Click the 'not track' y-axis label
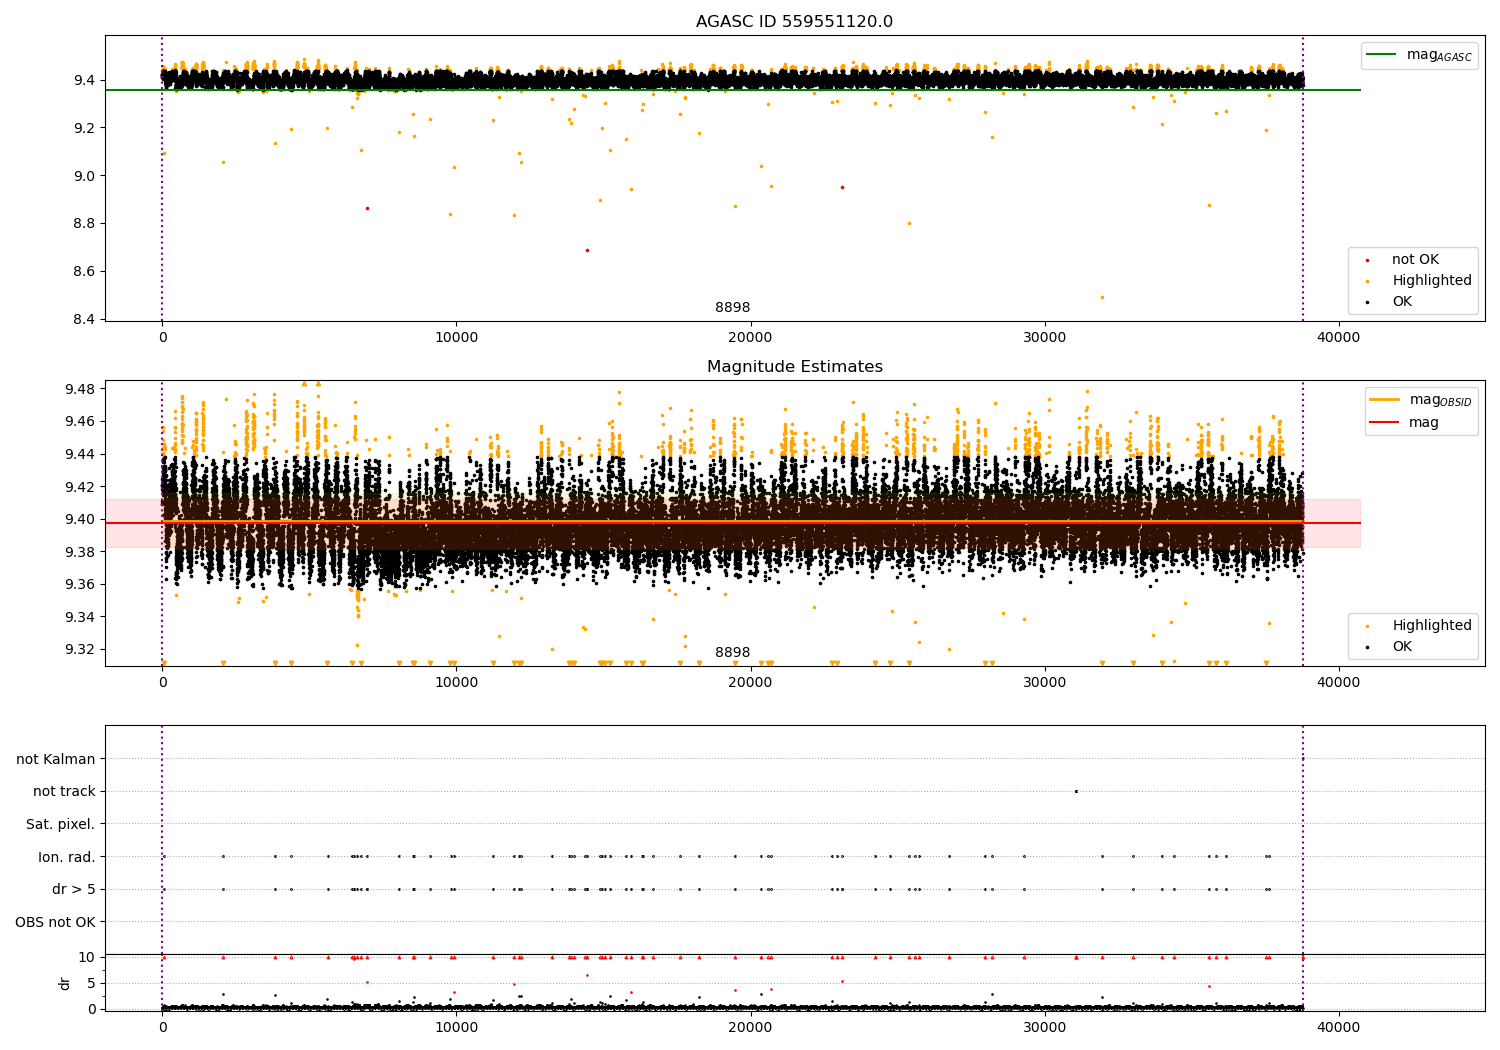This screenshot has height=1050, width=1500. pyautogui.click(x=64, y=791)
